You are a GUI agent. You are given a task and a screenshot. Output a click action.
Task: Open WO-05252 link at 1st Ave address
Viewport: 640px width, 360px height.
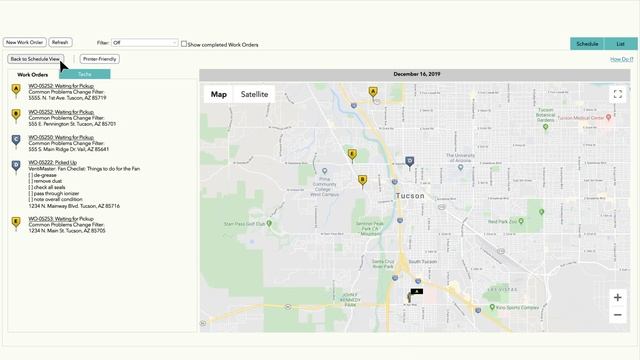(x=61, y=86)
